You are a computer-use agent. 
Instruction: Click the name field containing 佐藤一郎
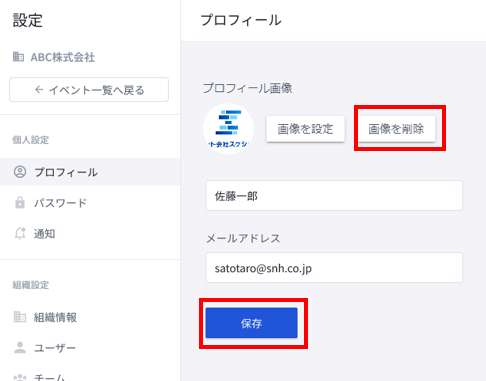pos(334,196)
